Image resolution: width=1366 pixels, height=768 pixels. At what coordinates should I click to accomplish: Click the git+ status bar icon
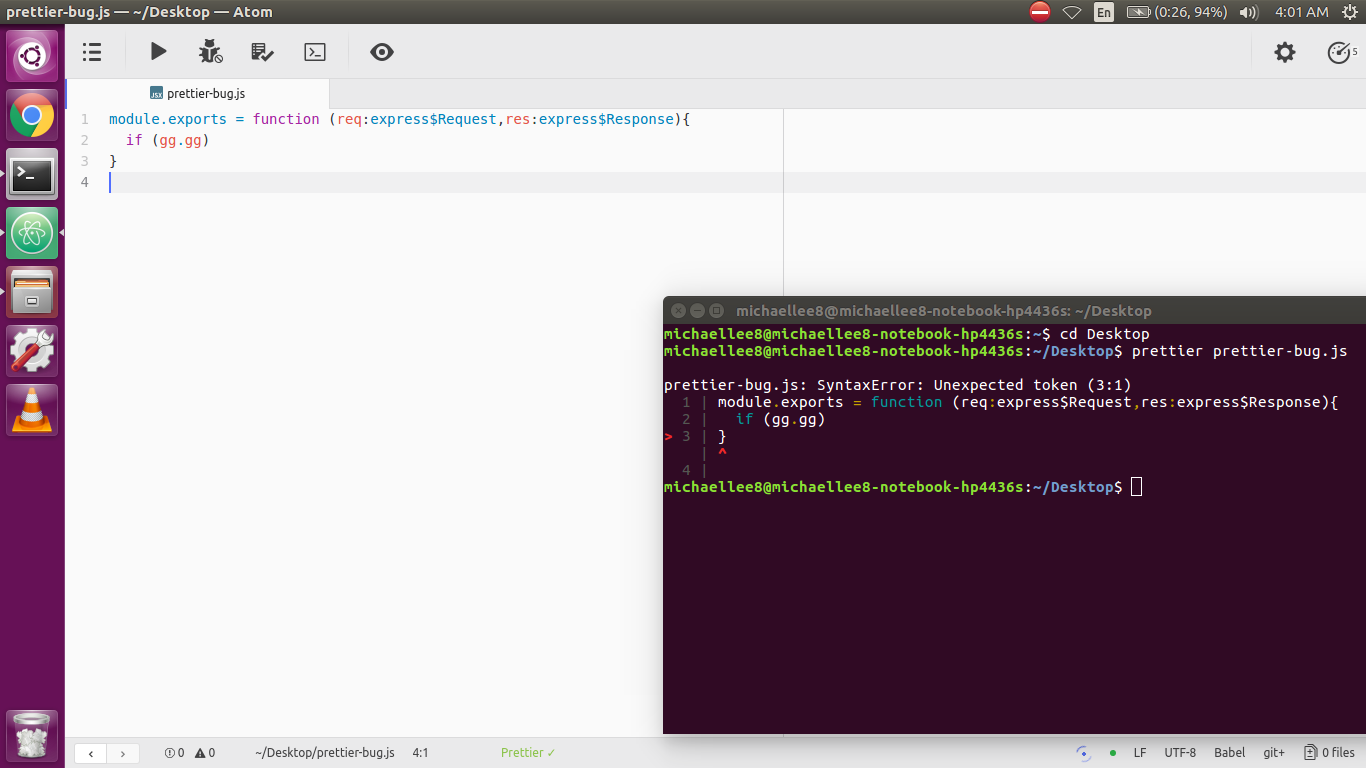1274,752
